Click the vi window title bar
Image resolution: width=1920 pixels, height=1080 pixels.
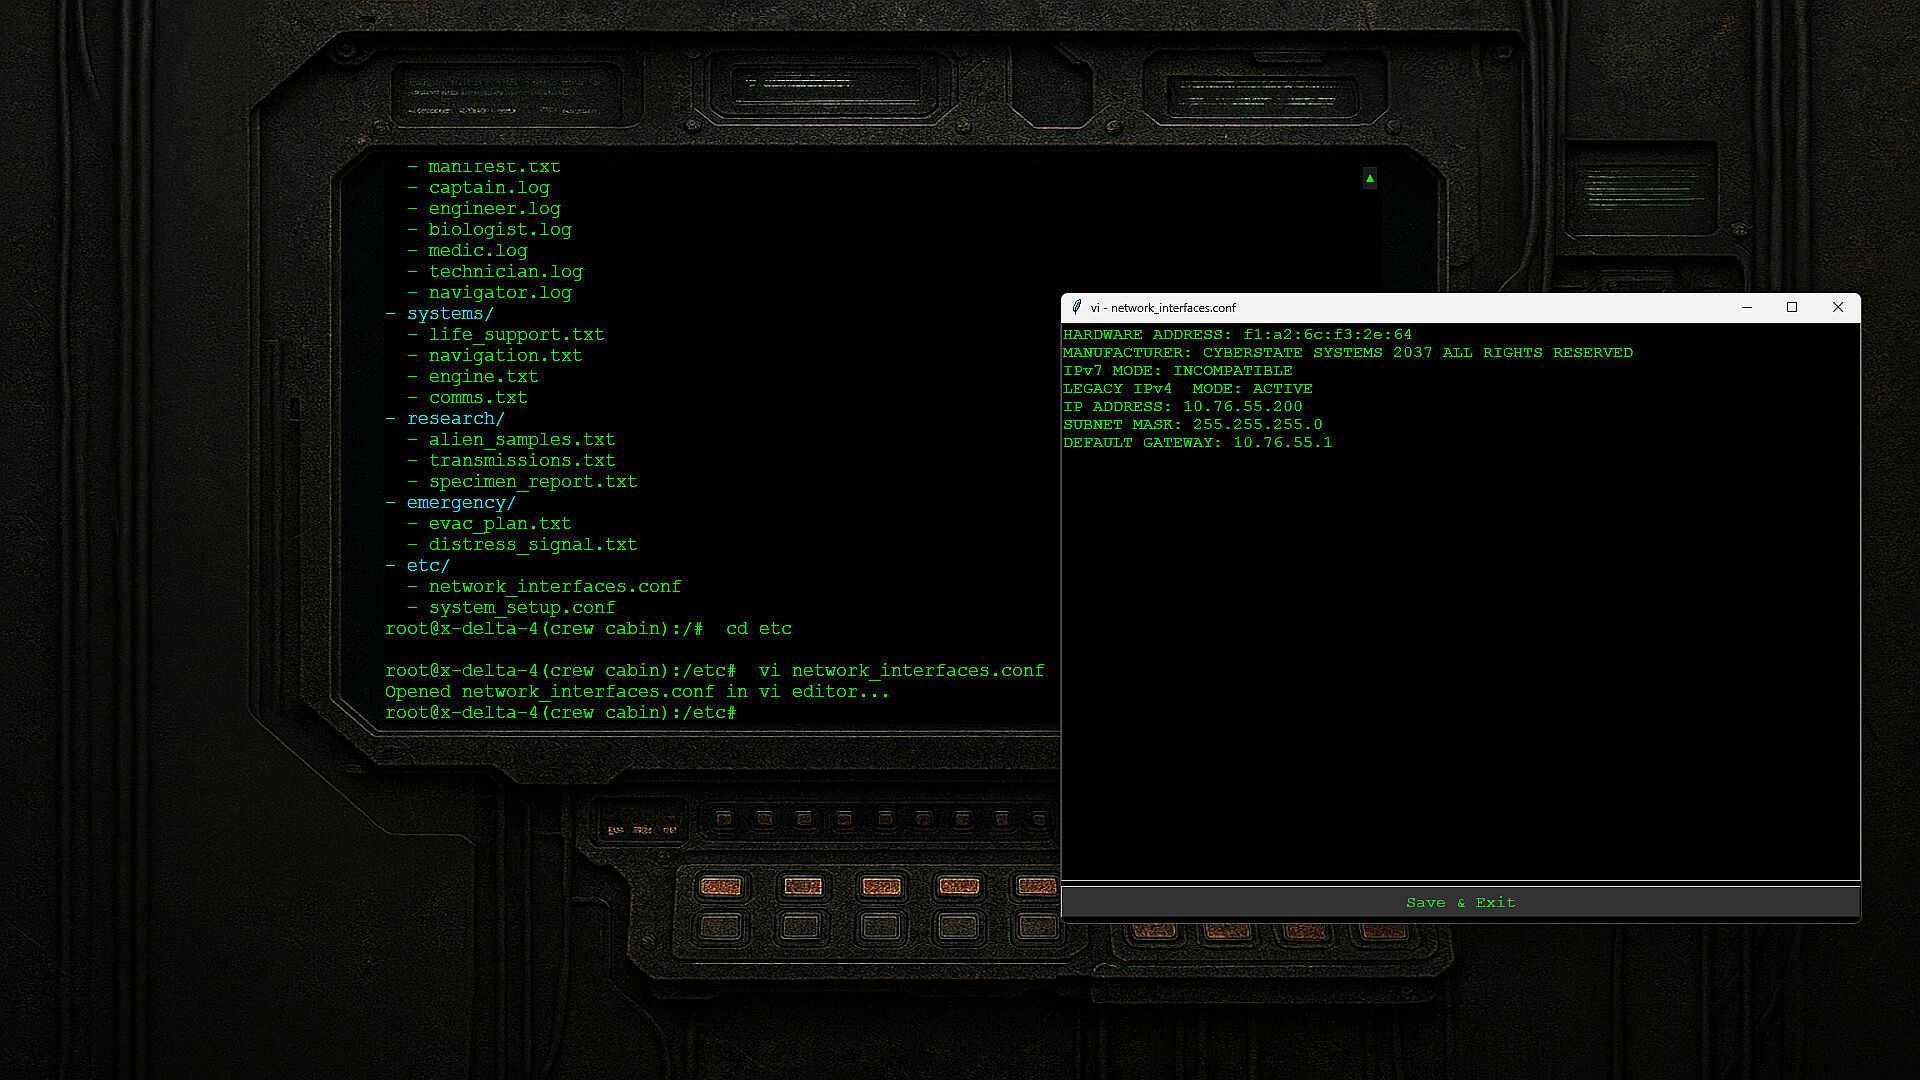coord(1400,308)
